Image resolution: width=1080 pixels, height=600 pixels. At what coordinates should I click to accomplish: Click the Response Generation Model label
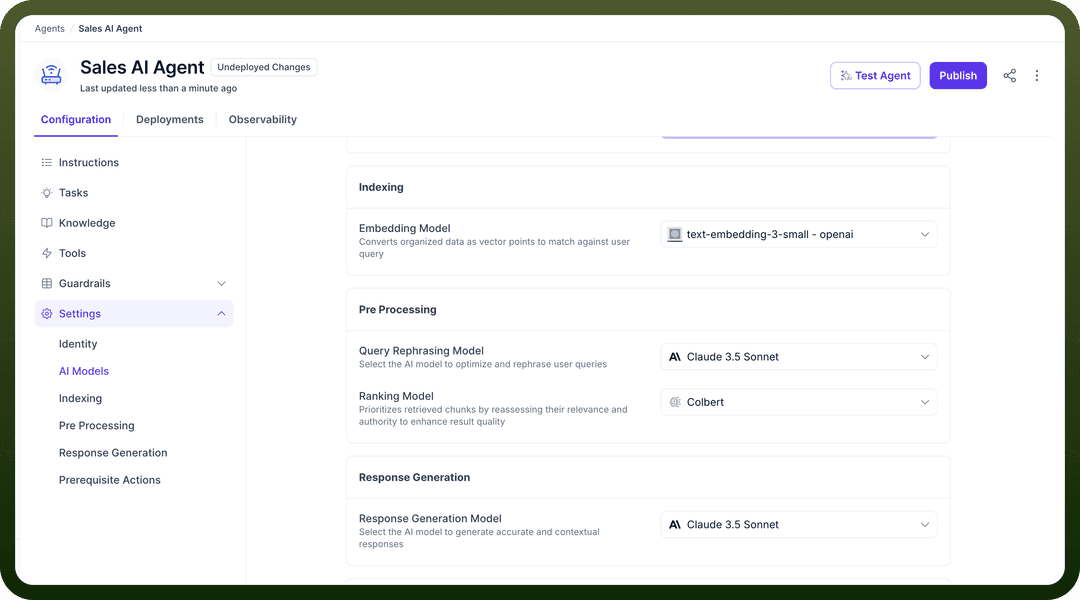point(430,519)
